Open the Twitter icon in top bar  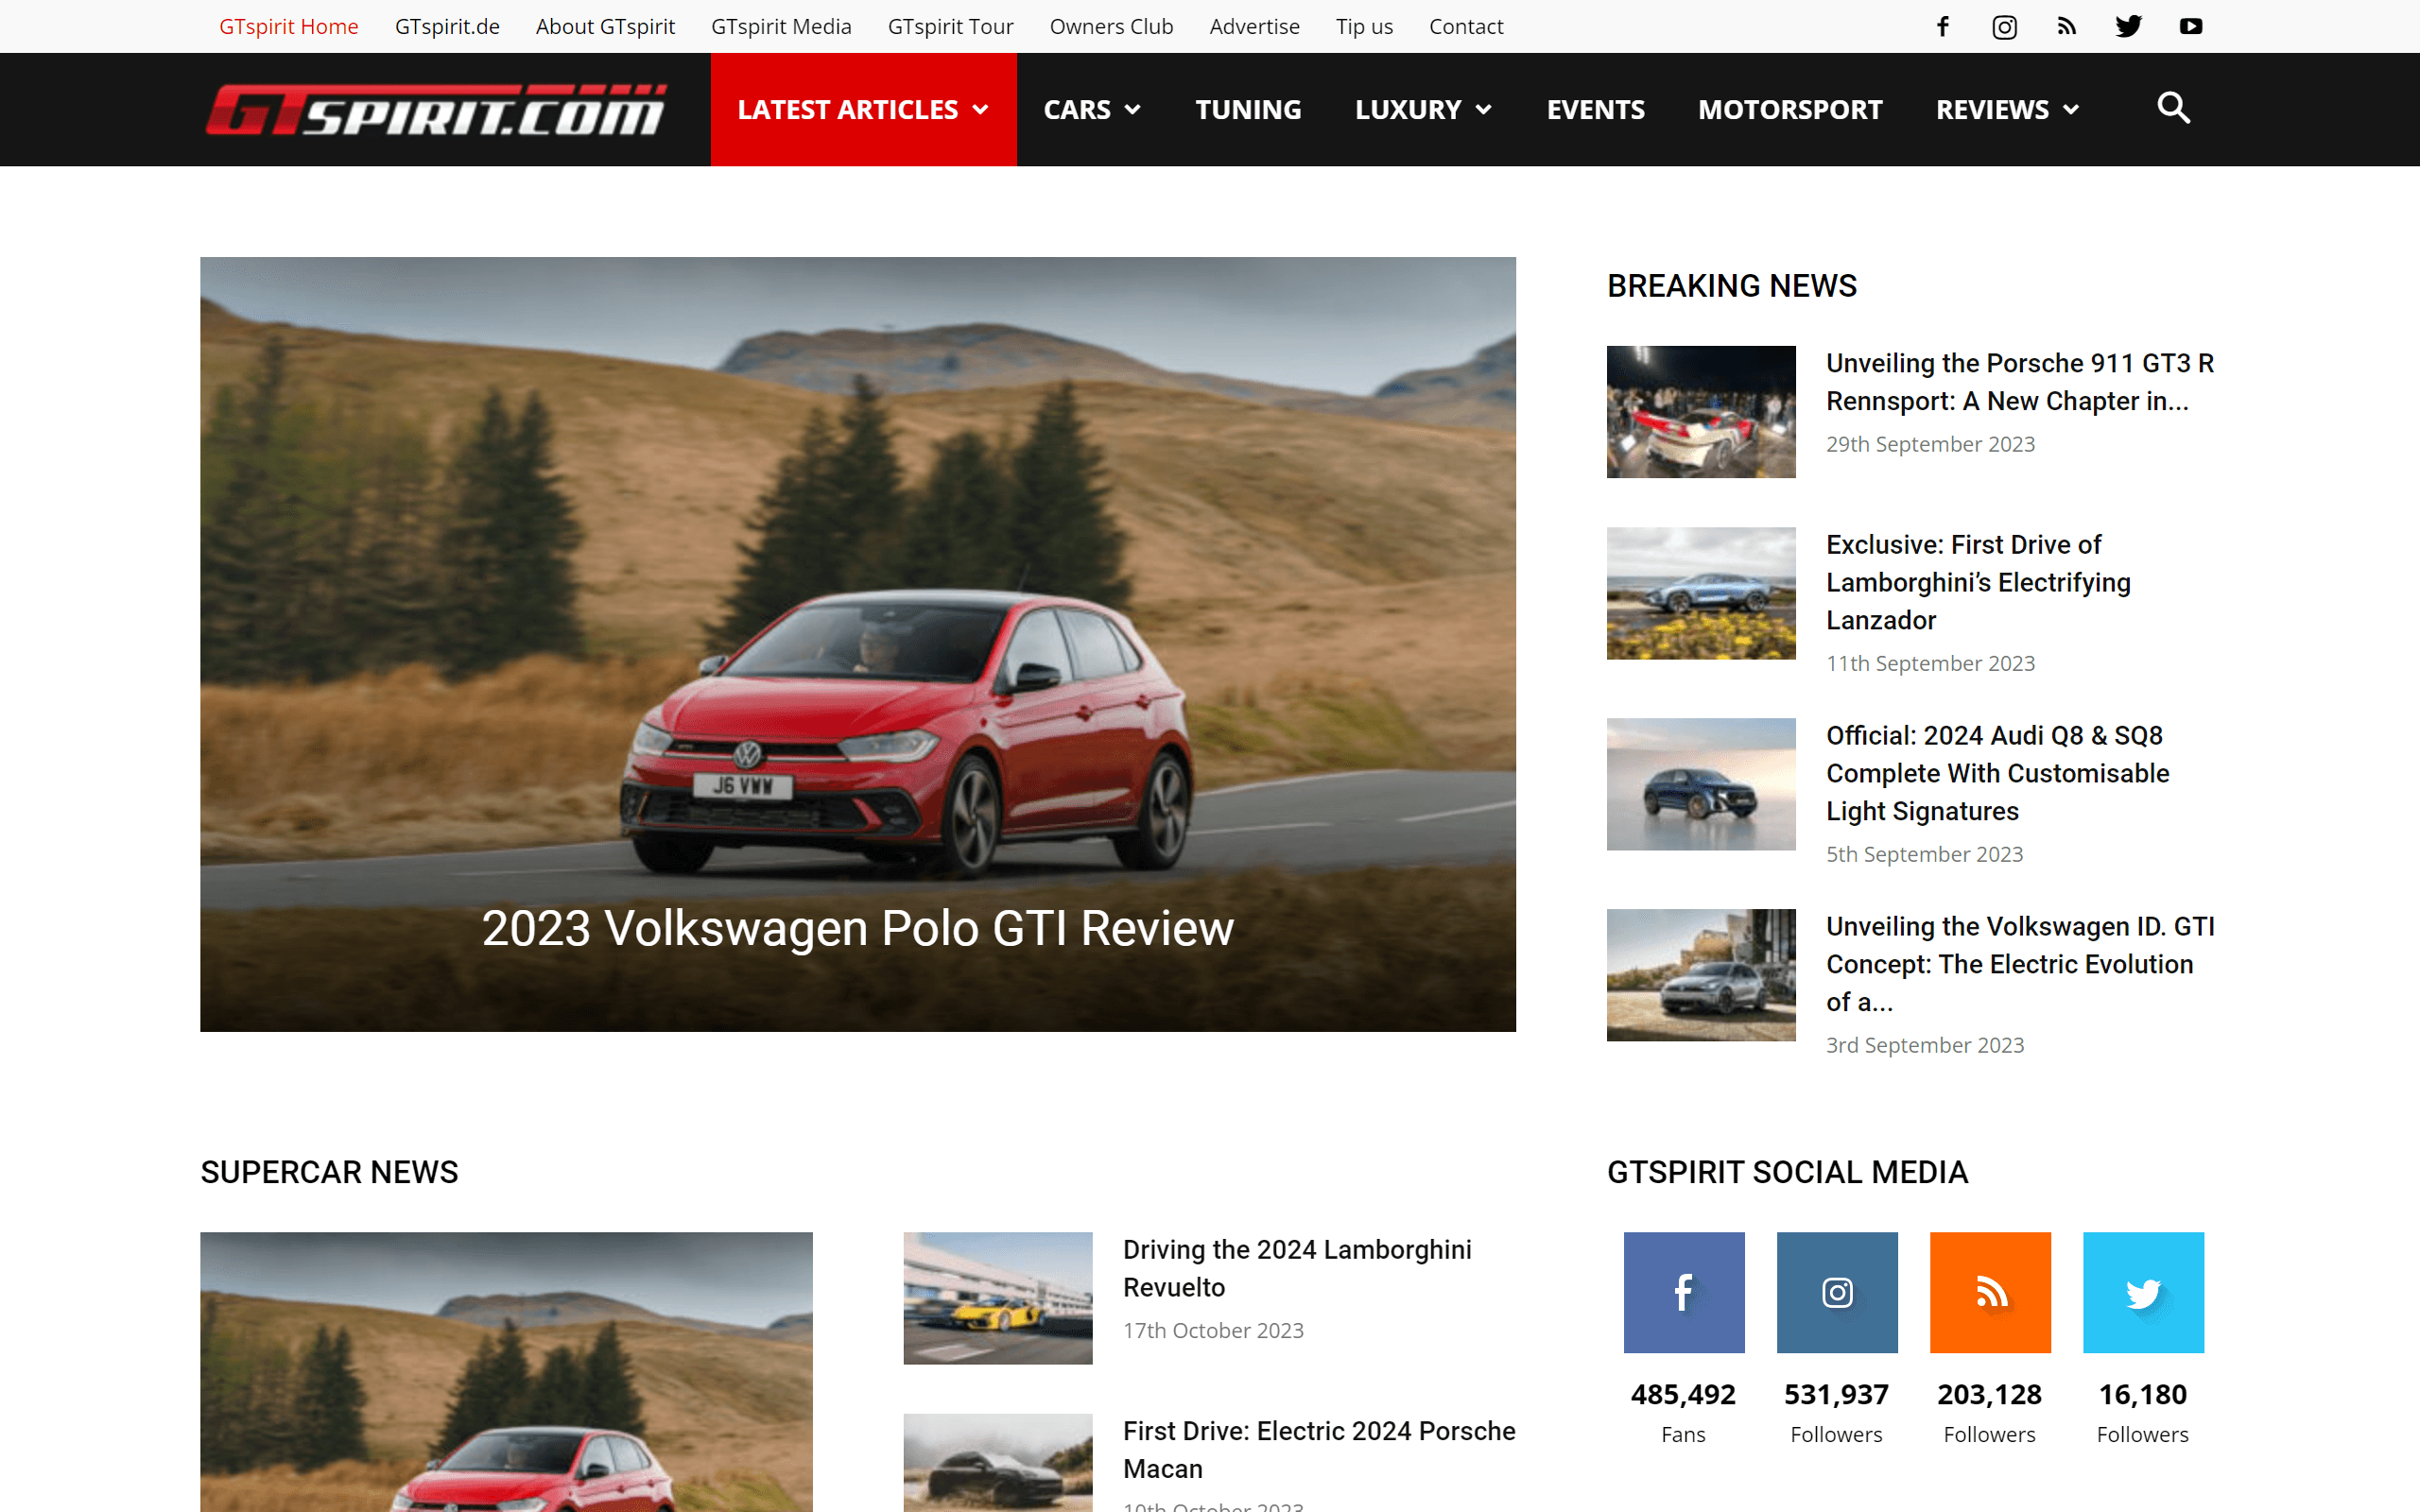click(2128, 26)
